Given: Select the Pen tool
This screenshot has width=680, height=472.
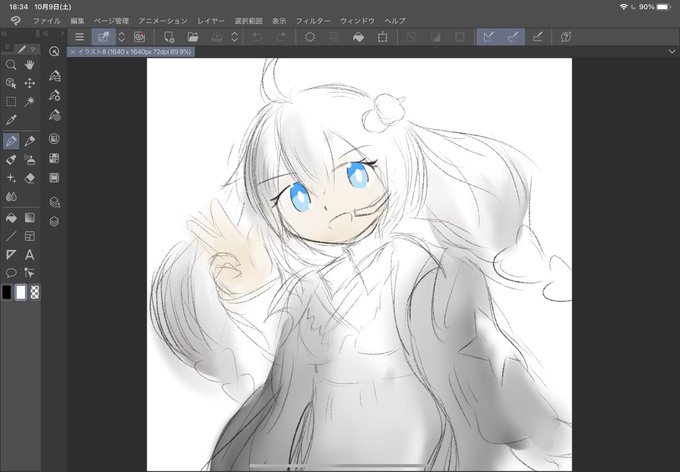Looking at the screenshot, I should point(11,141).
